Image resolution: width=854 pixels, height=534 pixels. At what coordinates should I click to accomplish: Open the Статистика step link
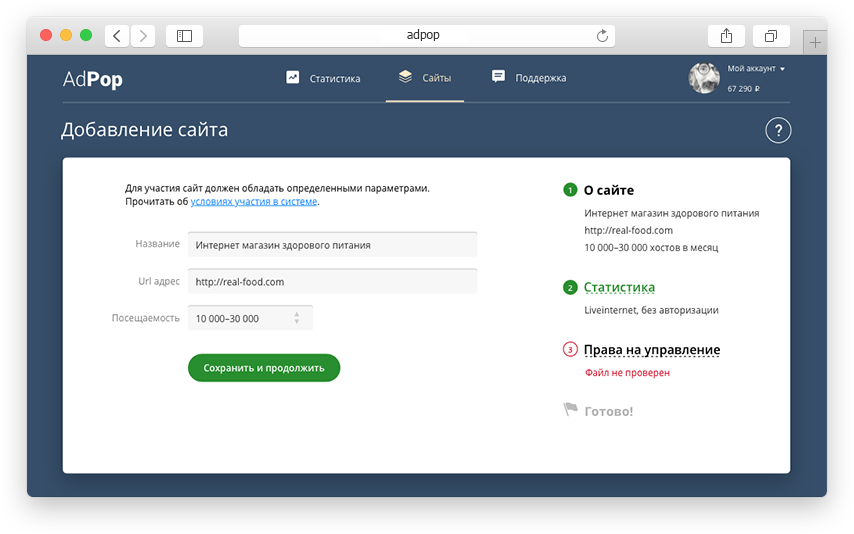619,287
